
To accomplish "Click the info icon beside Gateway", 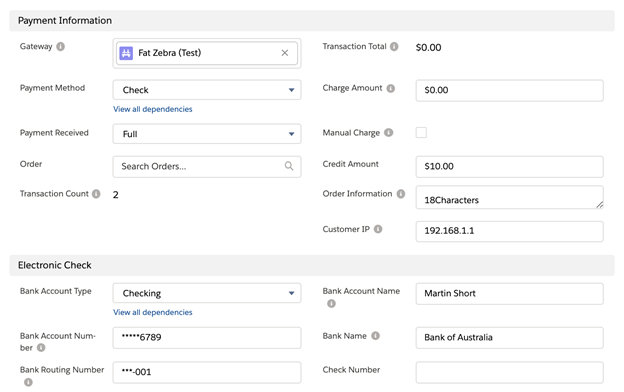I will [60, 47].
